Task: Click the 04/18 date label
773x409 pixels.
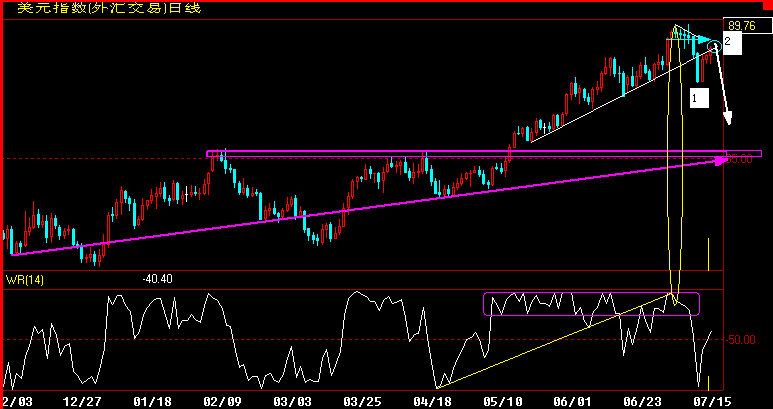Action: 432,402
